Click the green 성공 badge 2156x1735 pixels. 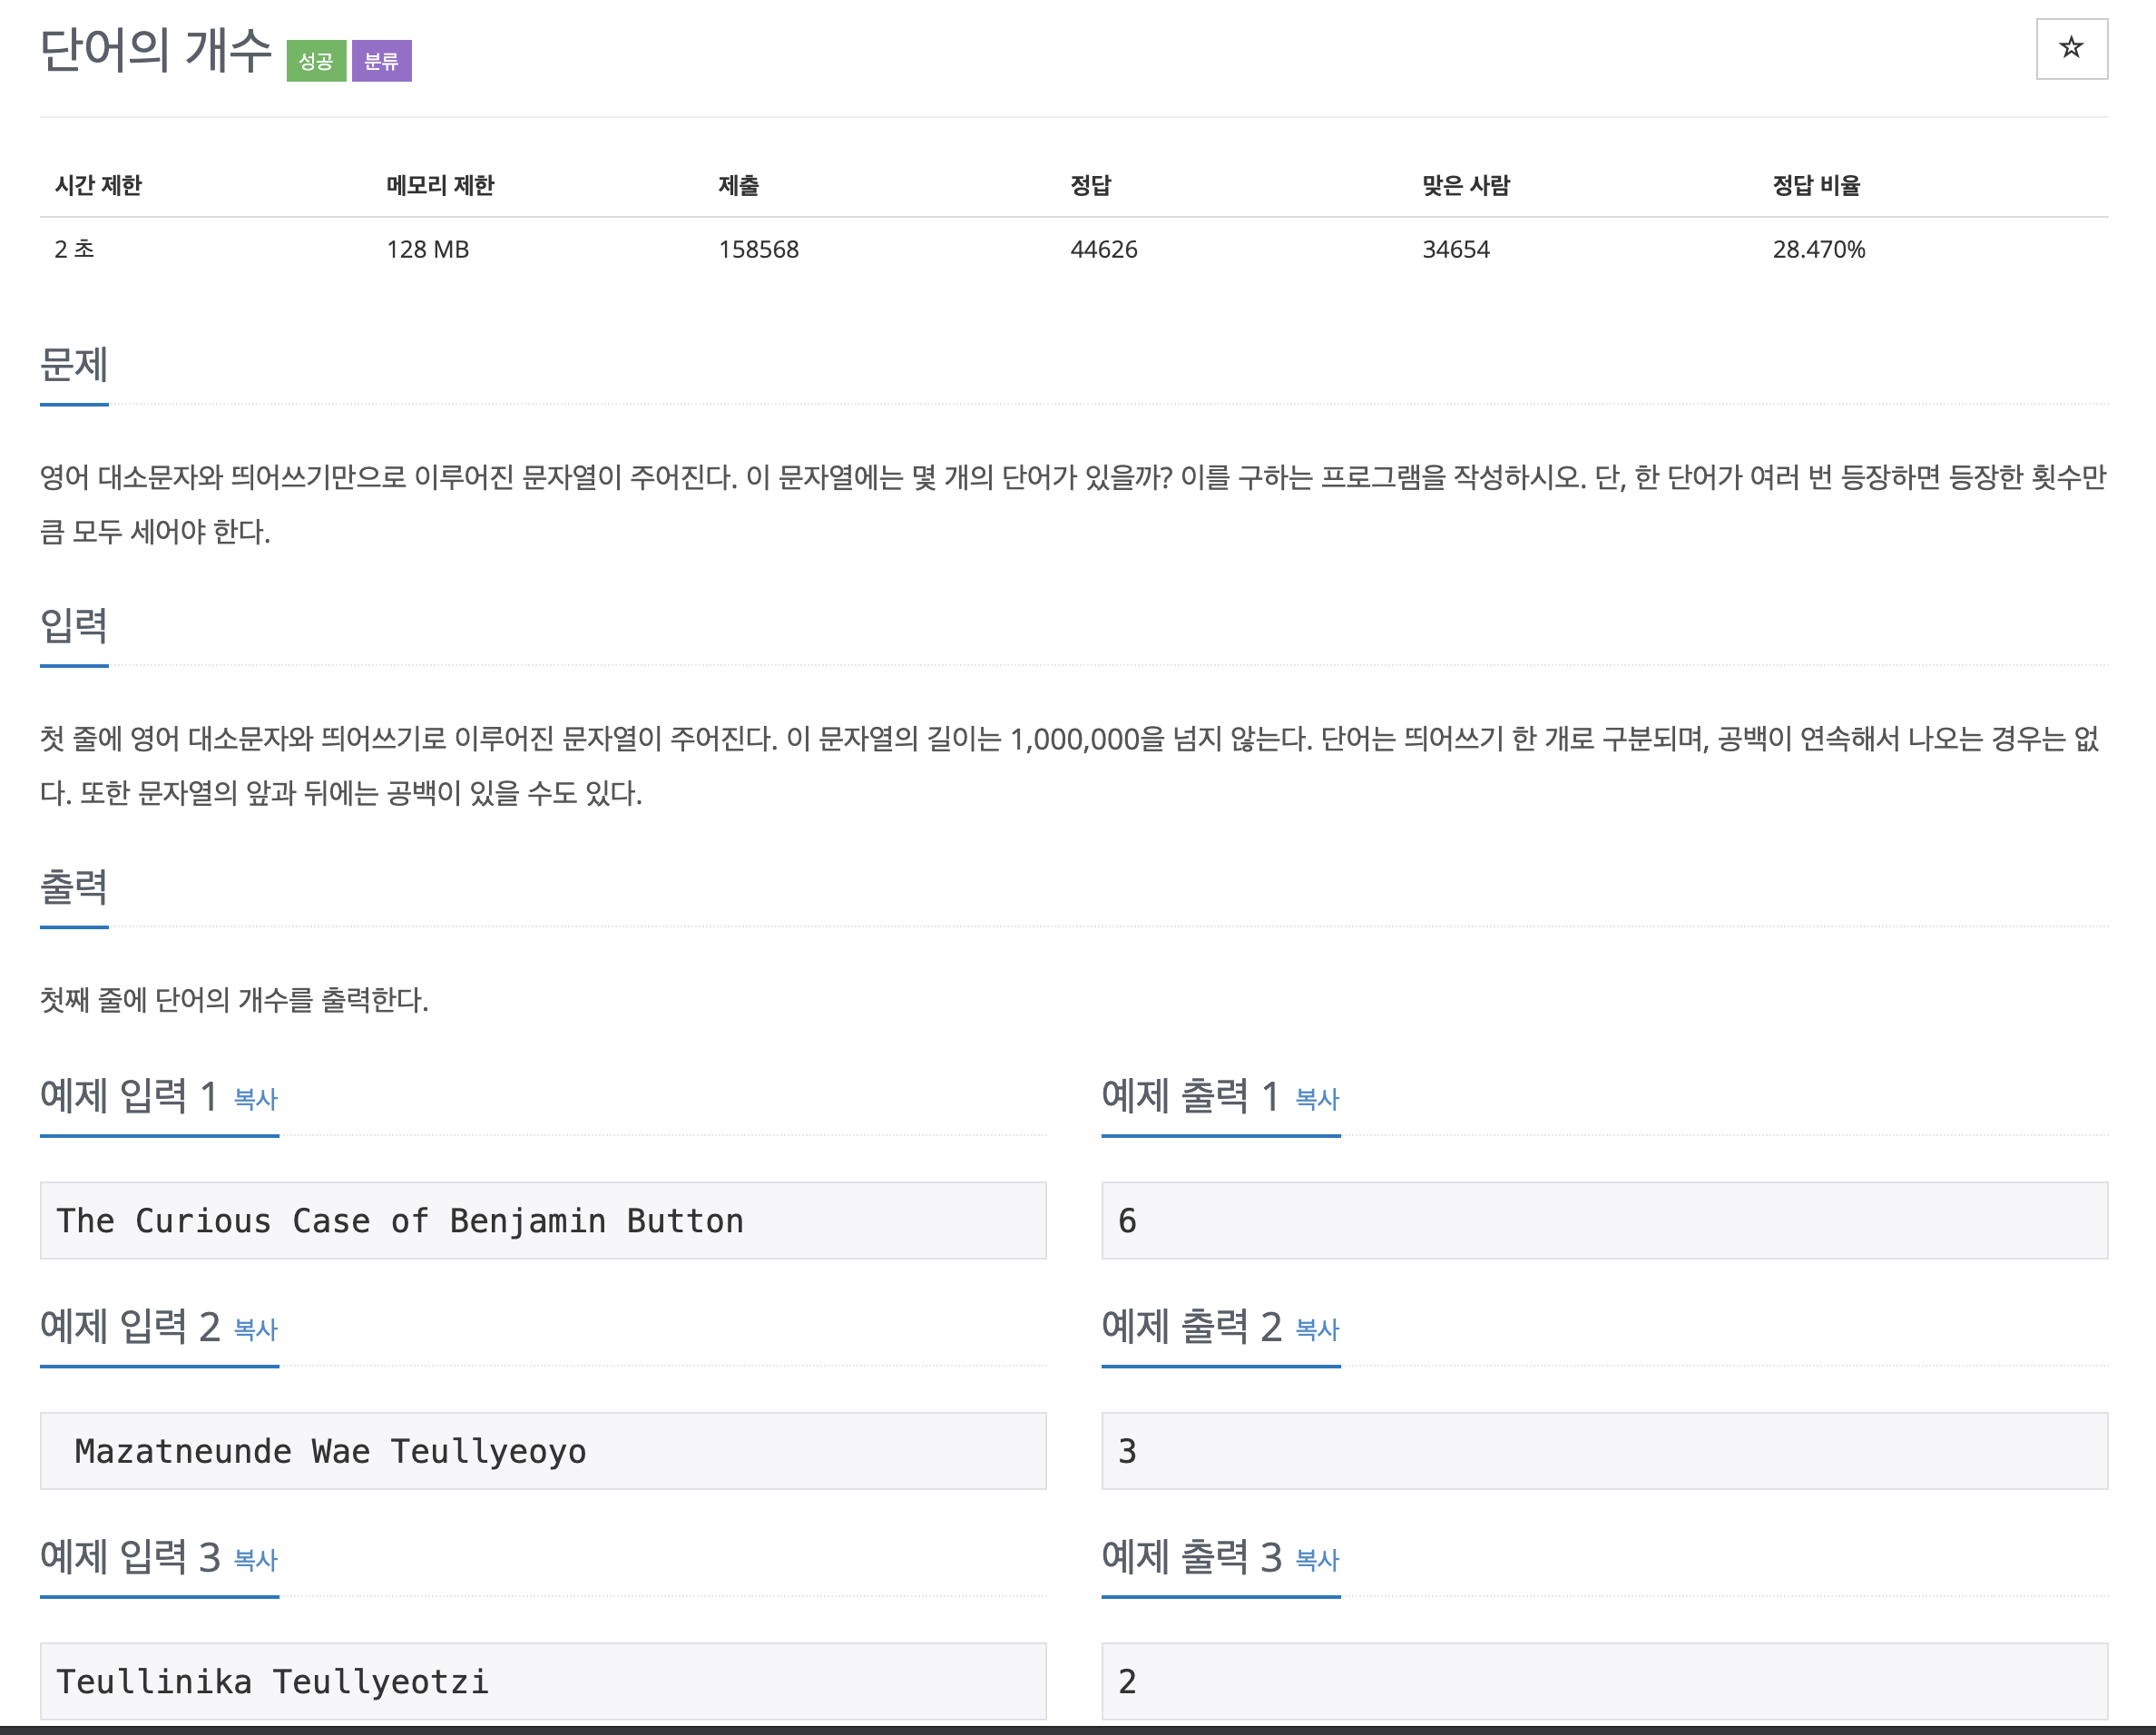pyautogui.click(x=316, y=61)
